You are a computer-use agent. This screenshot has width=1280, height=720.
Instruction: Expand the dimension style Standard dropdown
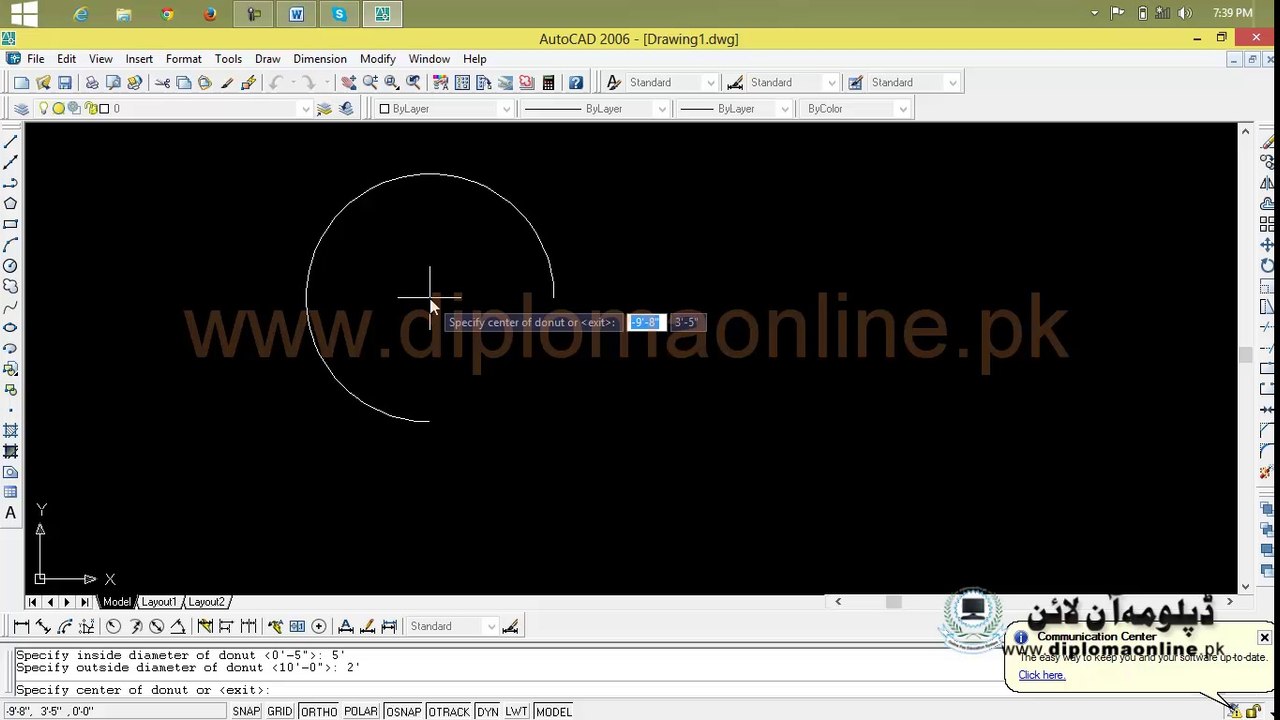[x=831, y=83]
